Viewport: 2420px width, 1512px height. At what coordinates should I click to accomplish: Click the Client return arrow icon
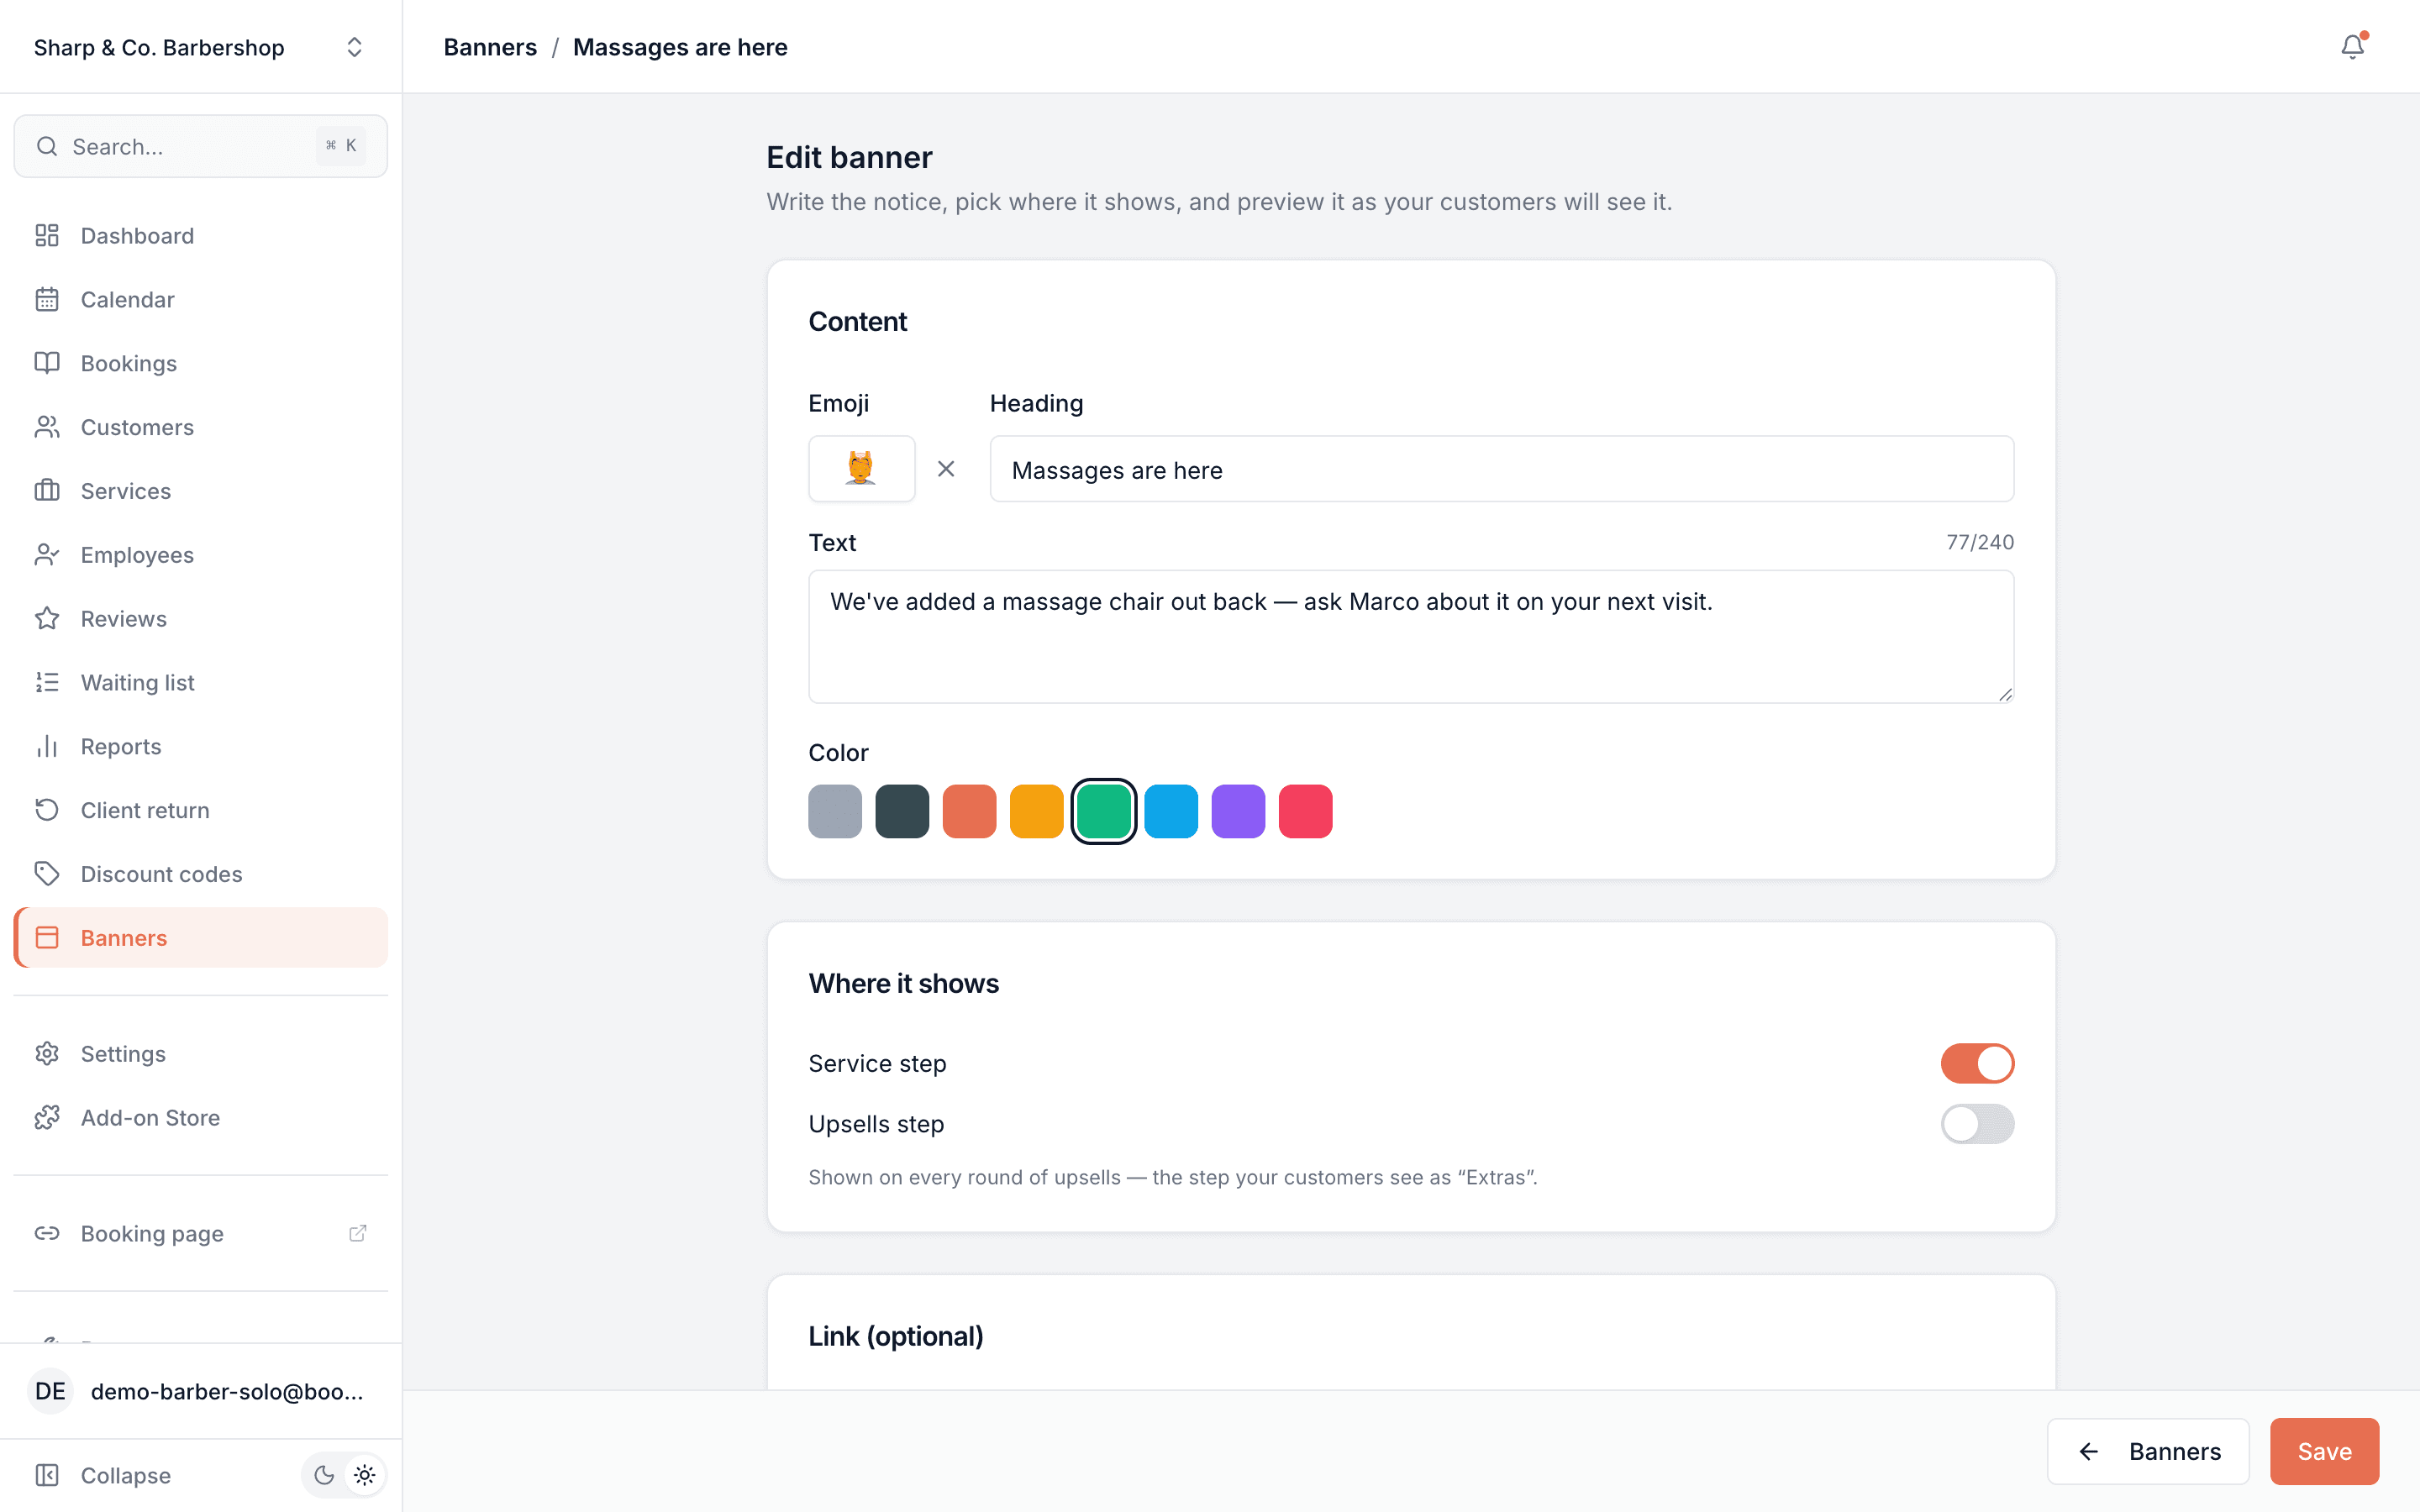(47, 810)
